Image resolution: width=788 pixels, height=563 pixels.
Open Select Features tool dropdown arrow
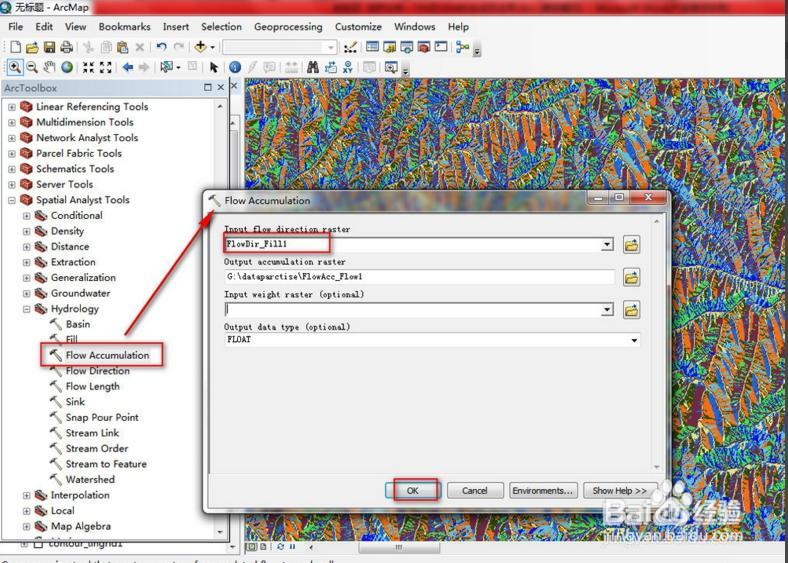pyautogui.click(x=178, y=67)
